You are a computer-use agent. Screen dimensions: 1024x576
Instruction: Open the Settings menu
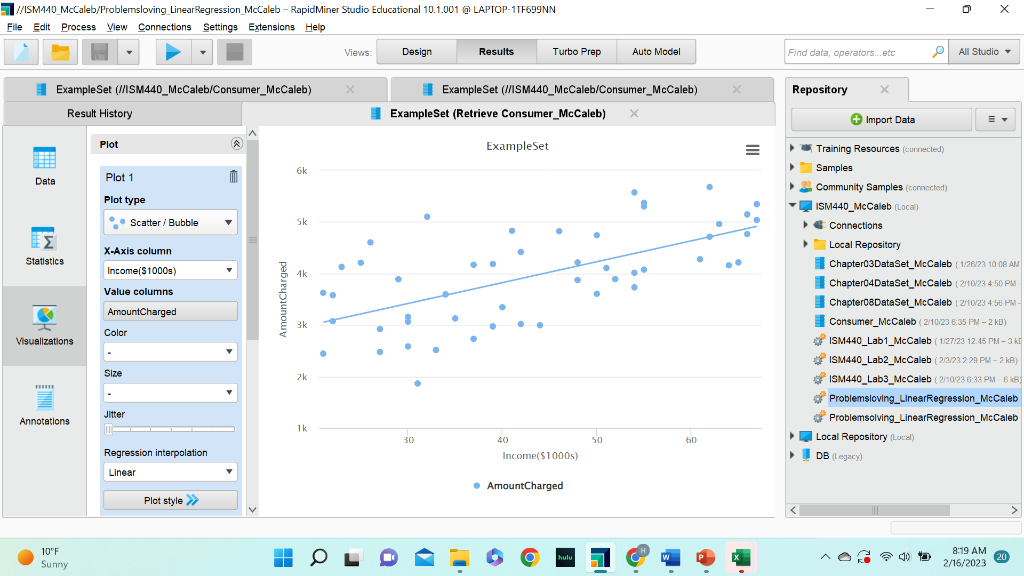point(220,27)
